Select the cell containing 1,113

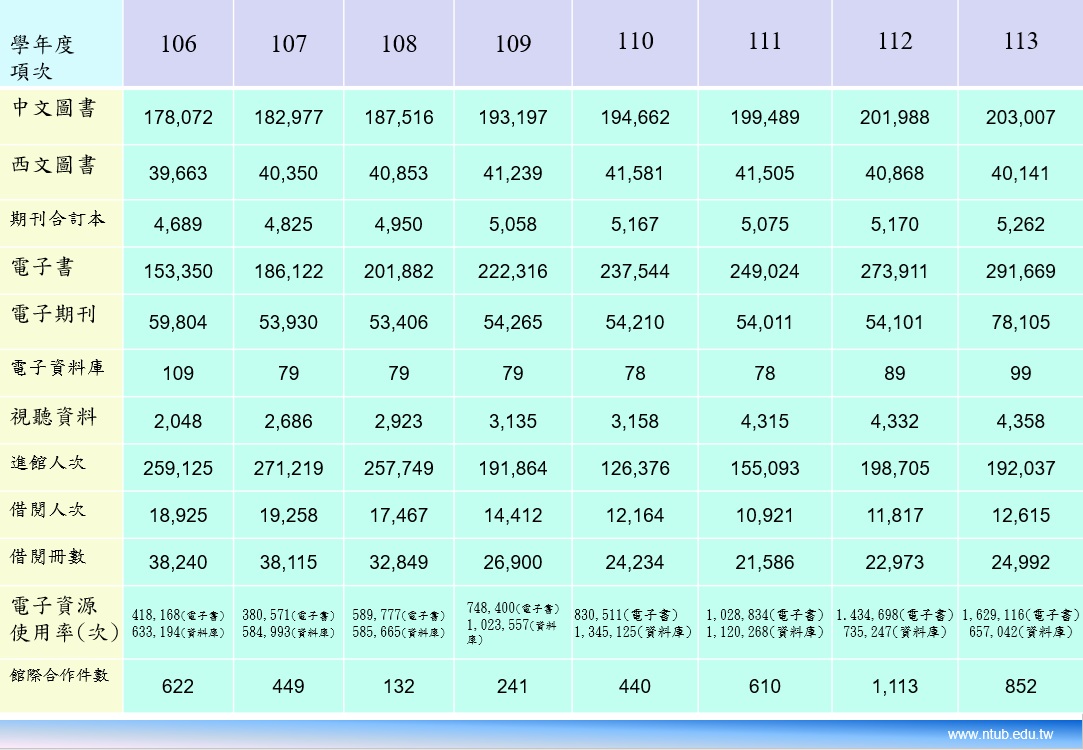[894, 686]
